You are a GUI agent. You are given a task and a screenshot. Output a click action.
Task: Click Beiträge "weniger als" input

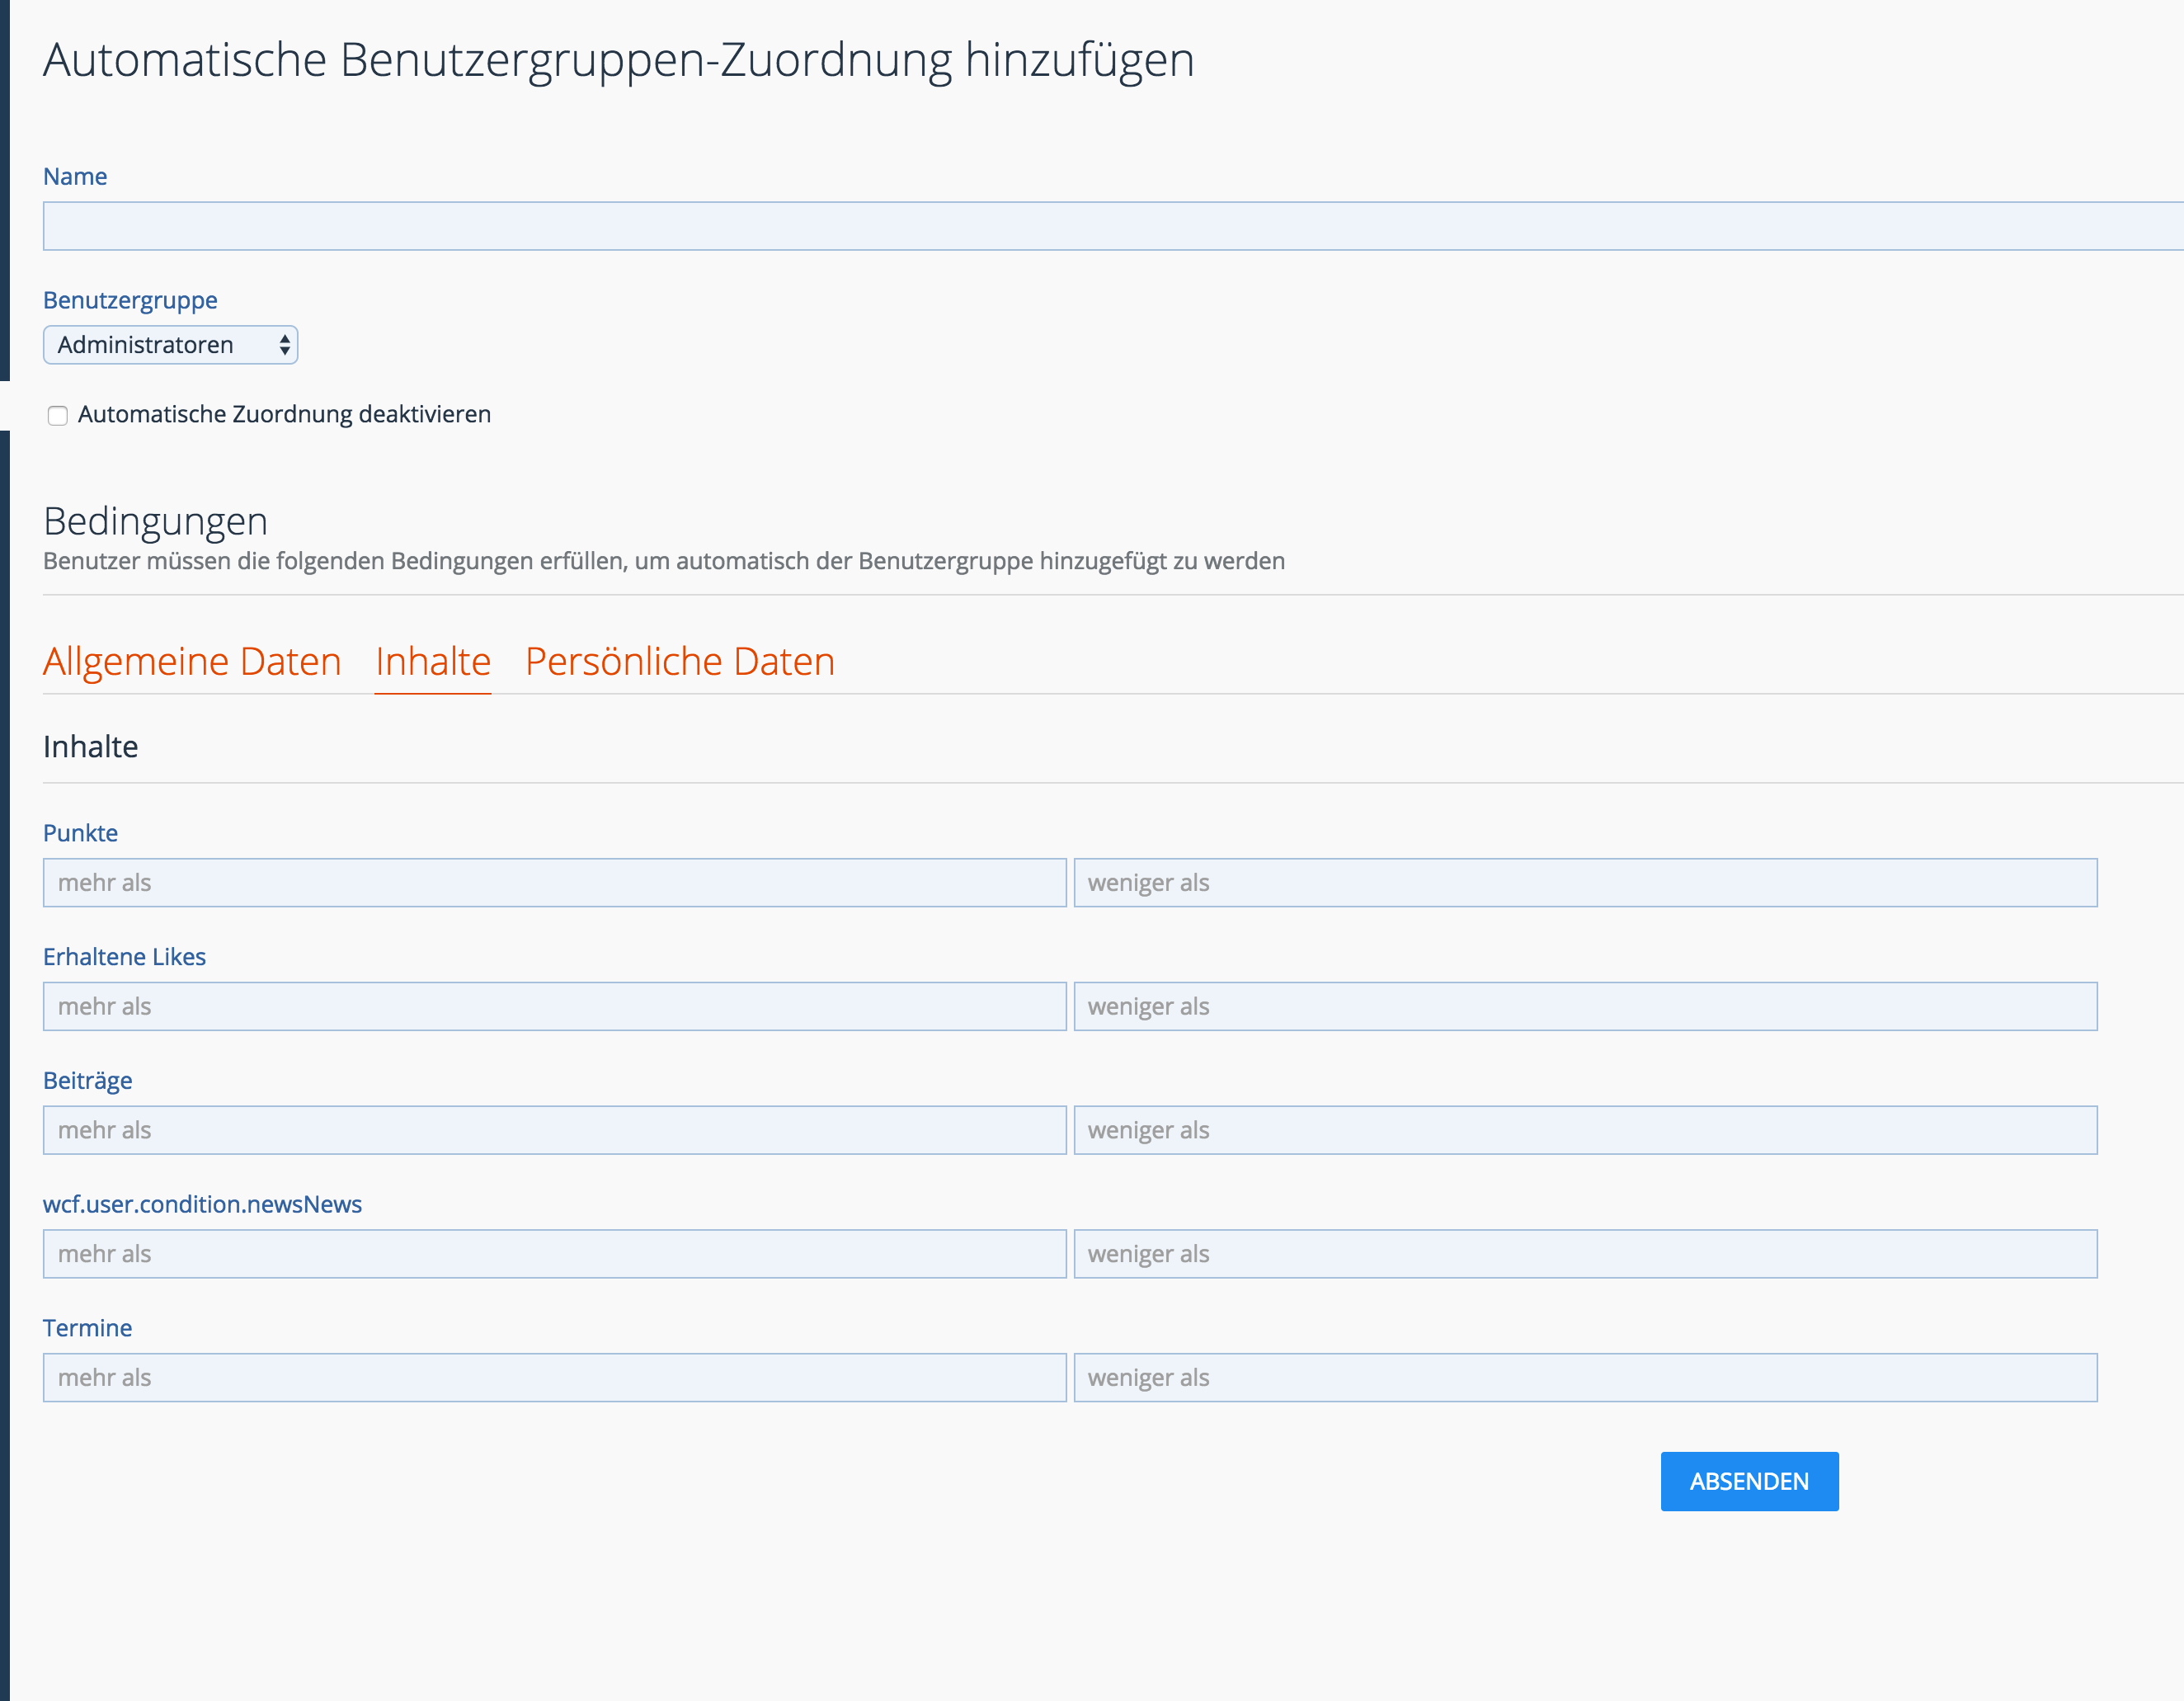[x=1585, y=1130]
